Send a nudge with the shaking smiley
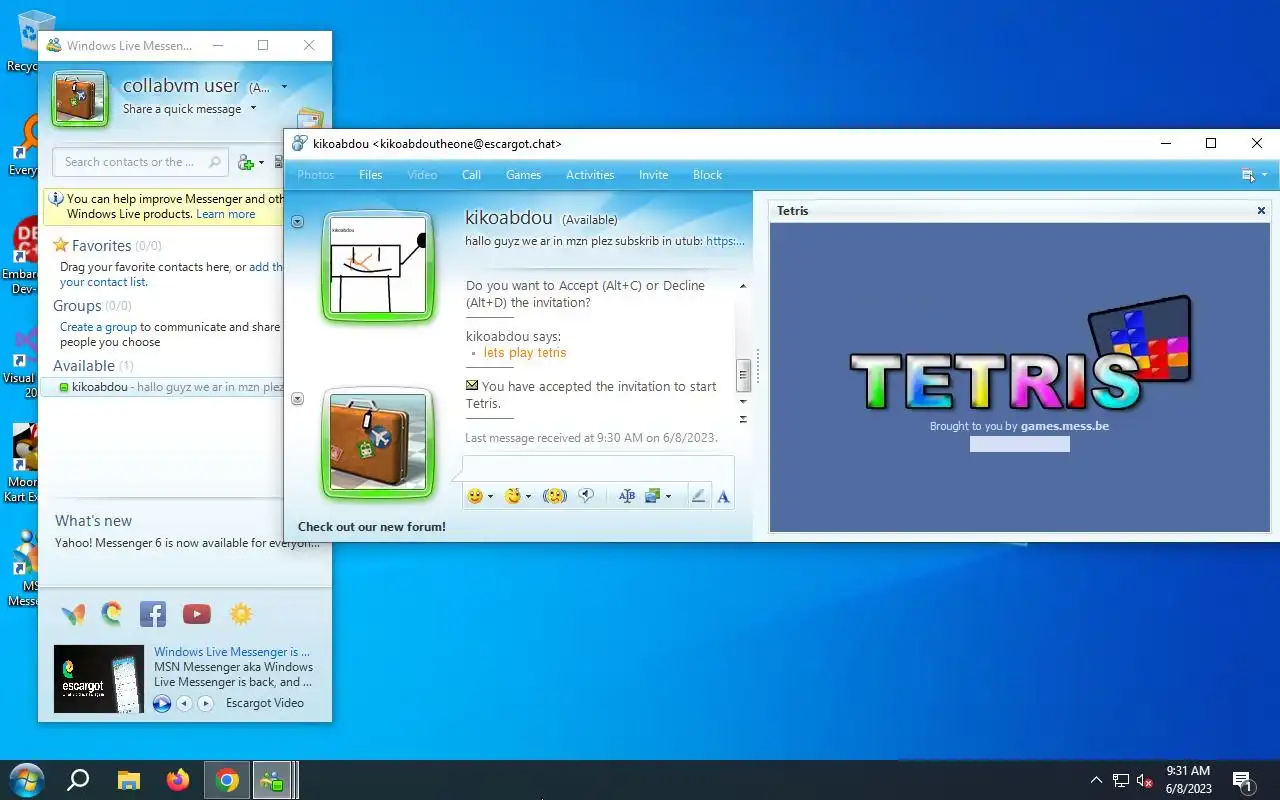 click(555, 496)
